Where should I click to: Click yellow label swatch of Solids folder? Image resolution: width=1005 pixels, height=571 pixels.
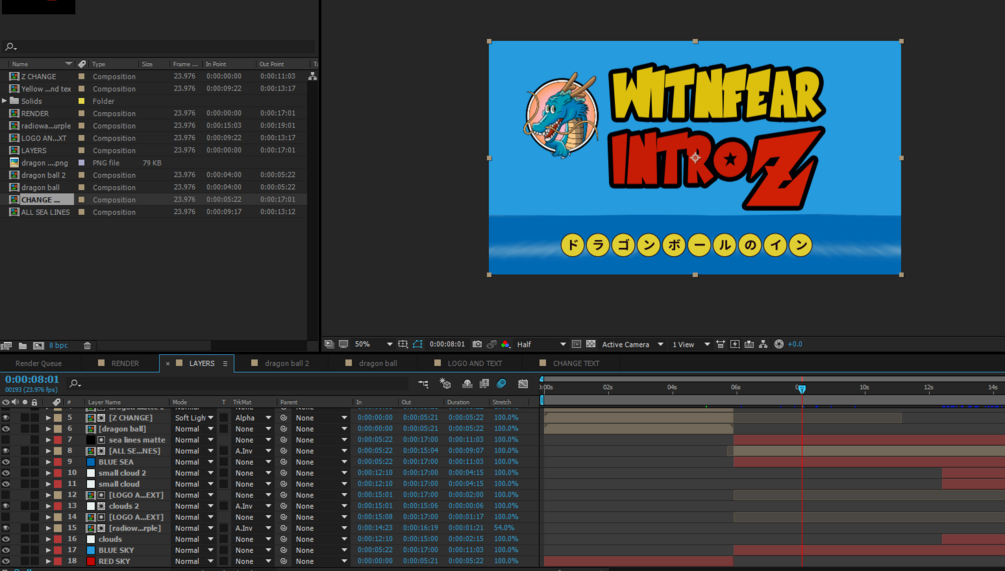pyautogui.click(x=81, y=101)
